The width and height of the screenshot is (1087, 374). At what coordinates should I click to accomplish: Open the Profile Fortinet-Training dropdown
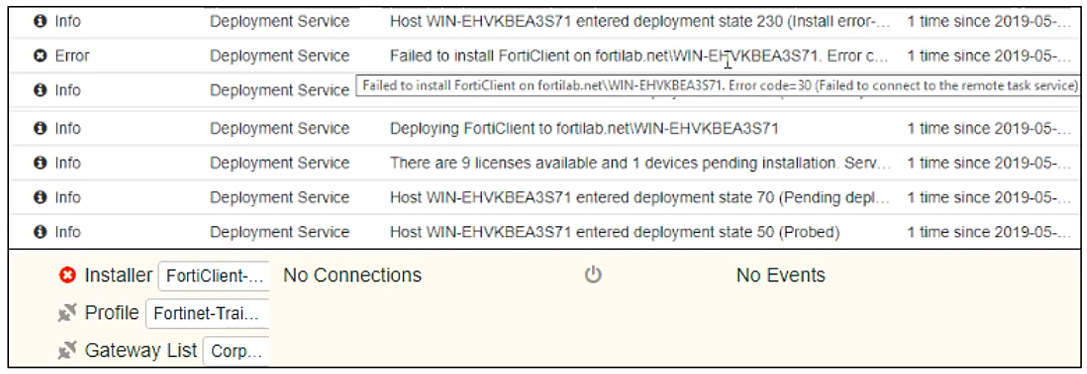[x=207, y=314]
